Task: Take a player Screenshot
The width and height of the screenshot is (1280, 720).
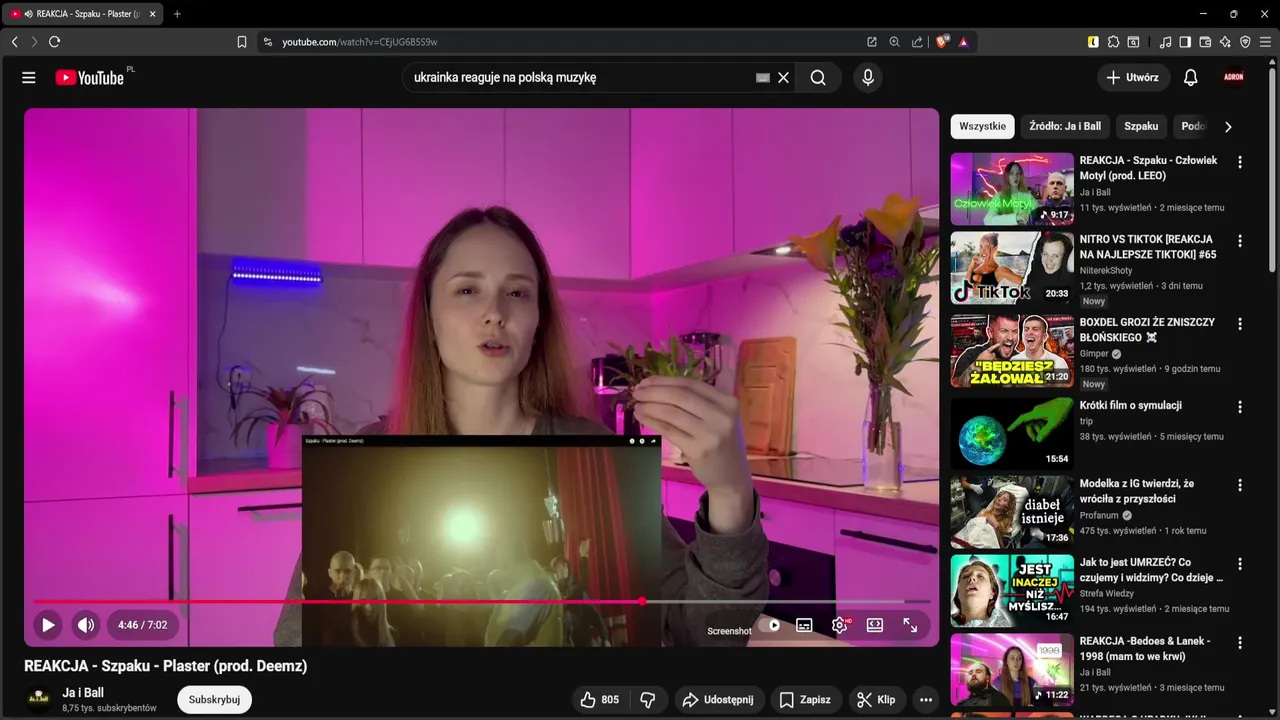Action: pyautogui.click(x=729, y=631)
